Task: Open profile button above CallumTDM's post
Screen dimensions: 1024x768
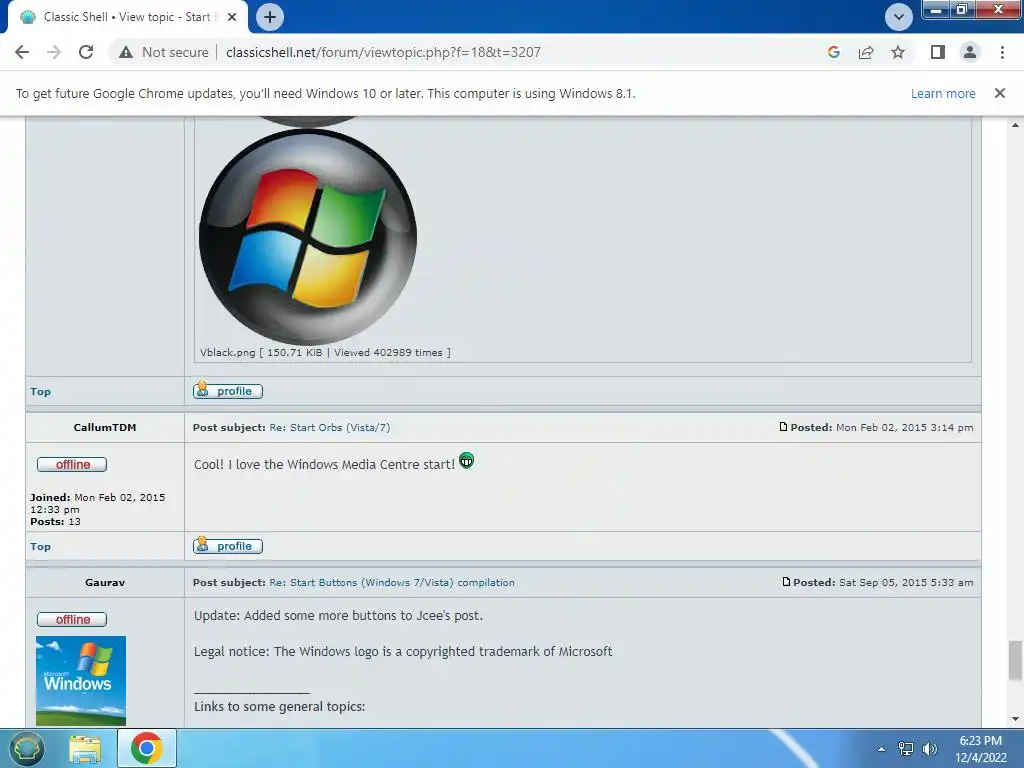Action: [228, 391]
